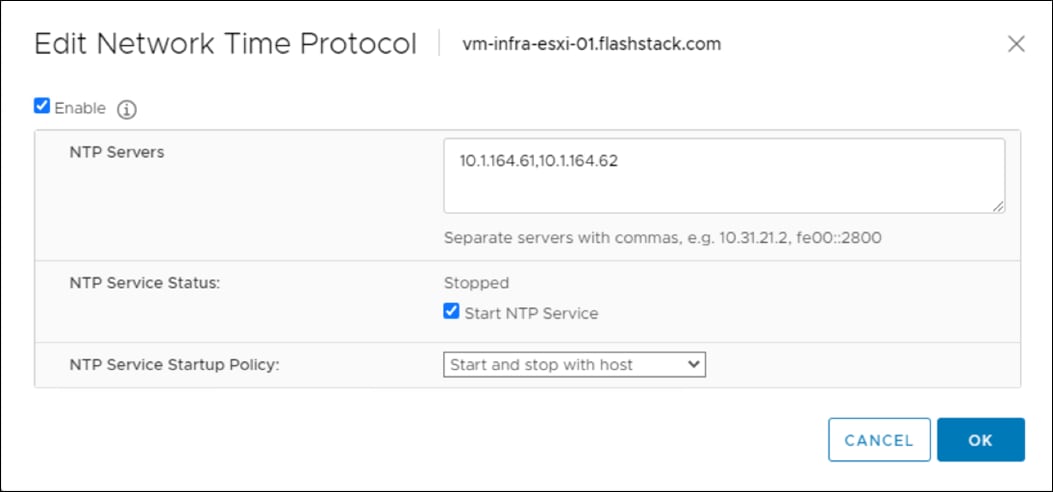
Task: Click the NTP Servers row label
Action: [117, 152]
